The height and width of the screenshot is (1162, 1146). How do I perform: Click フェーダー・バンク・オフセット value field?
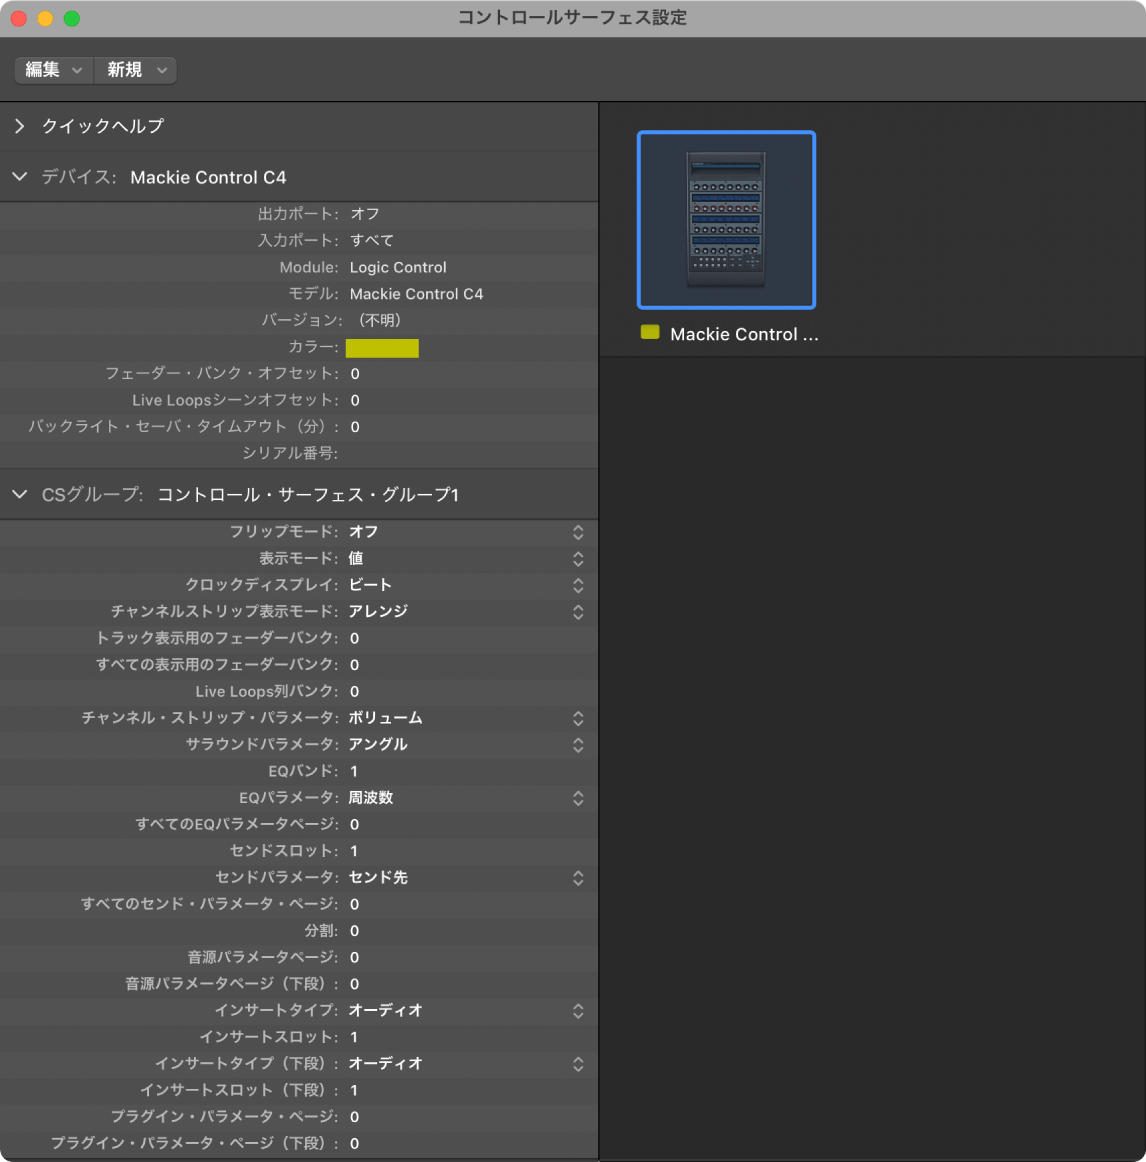[x=355, y=374]
